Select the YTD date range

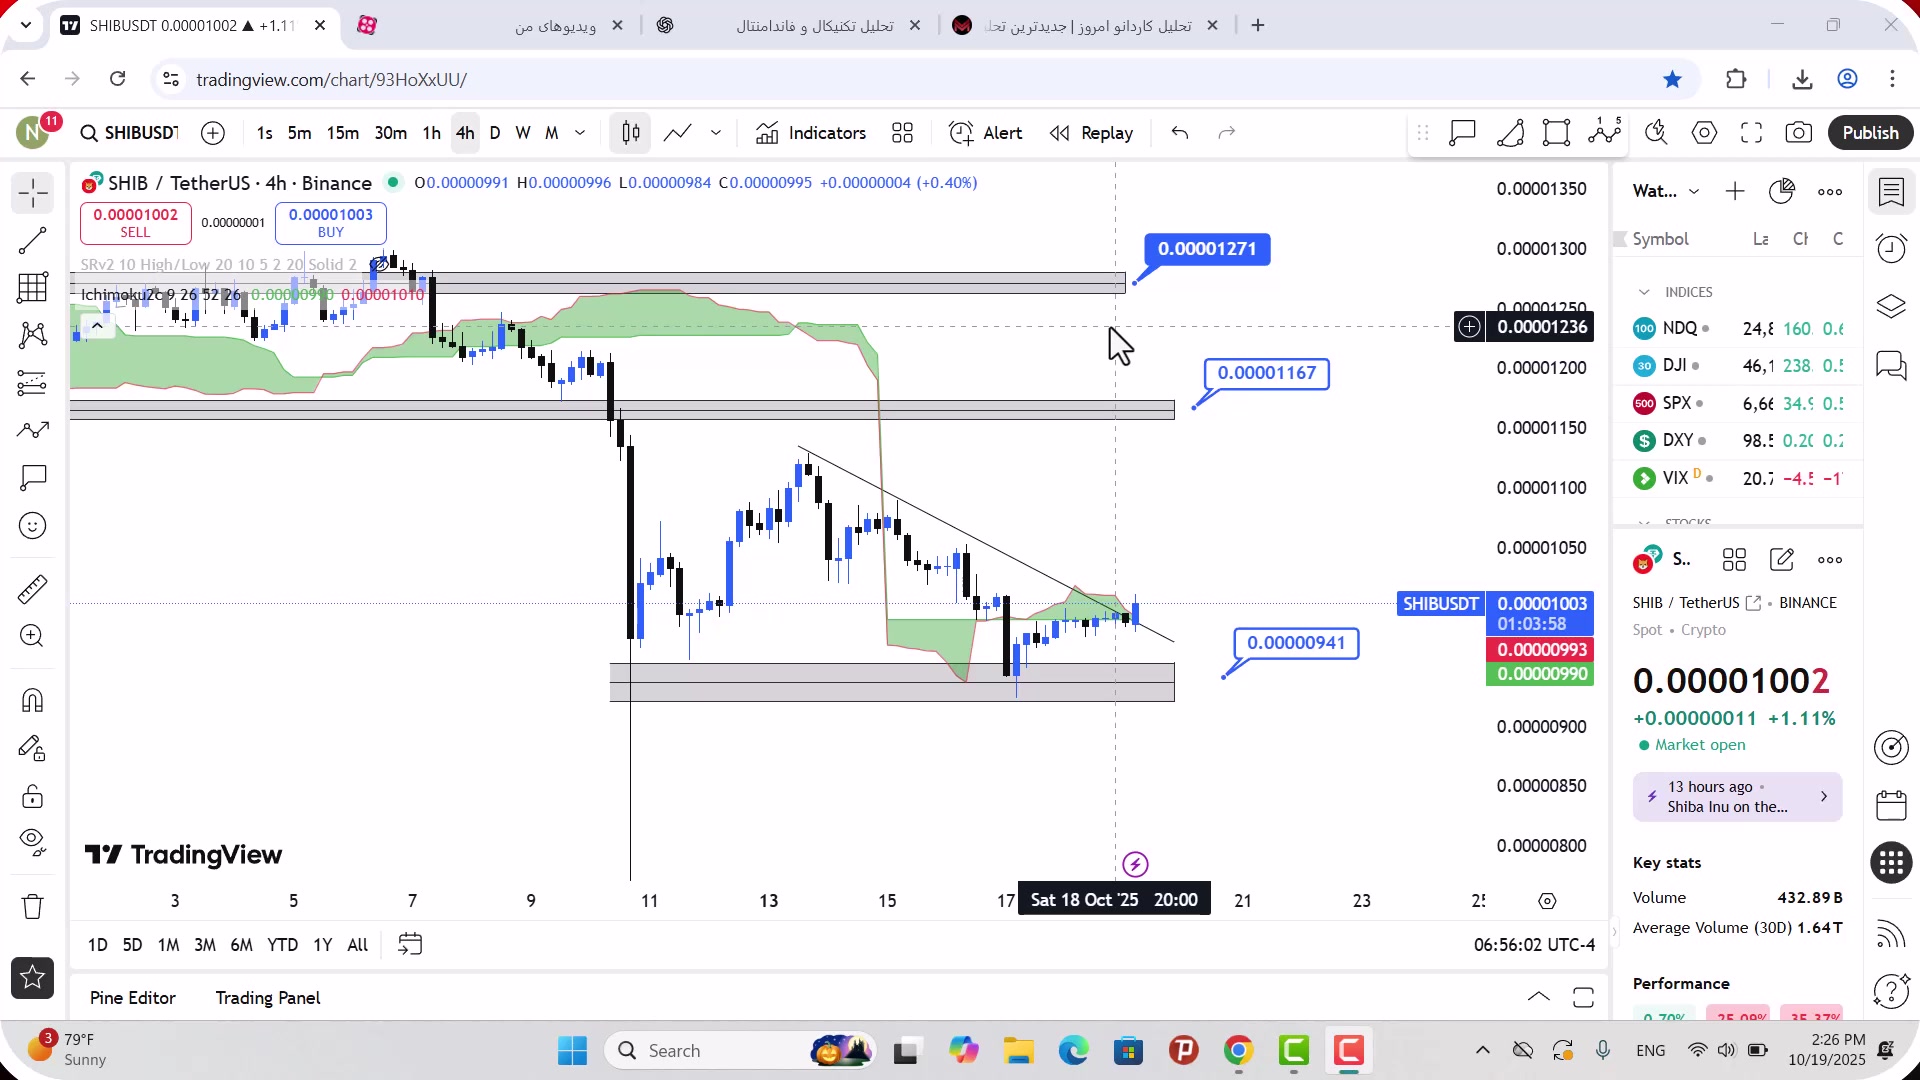[x=282, y=945]
